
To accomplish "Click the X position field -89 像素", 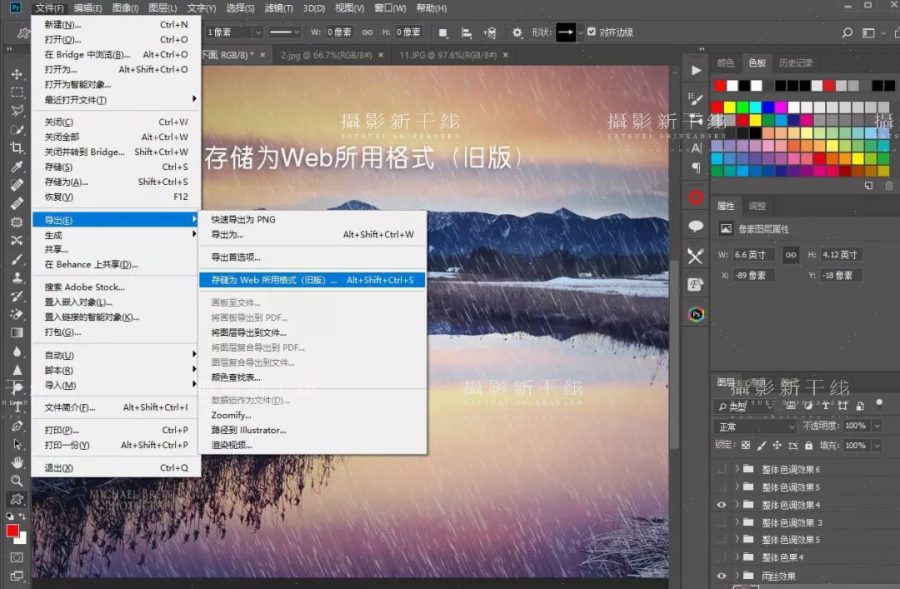I will point(755,276).
